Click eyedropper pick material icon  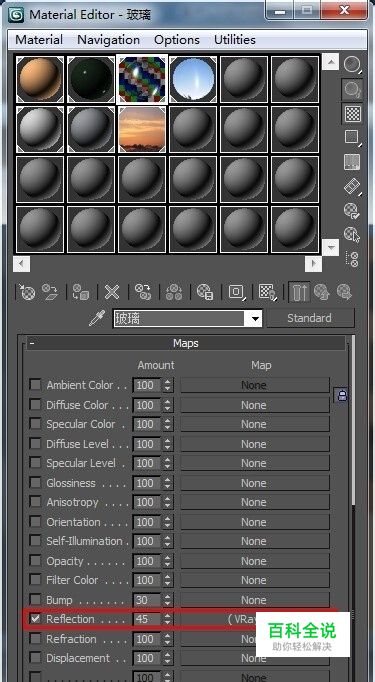pos(96,319)
